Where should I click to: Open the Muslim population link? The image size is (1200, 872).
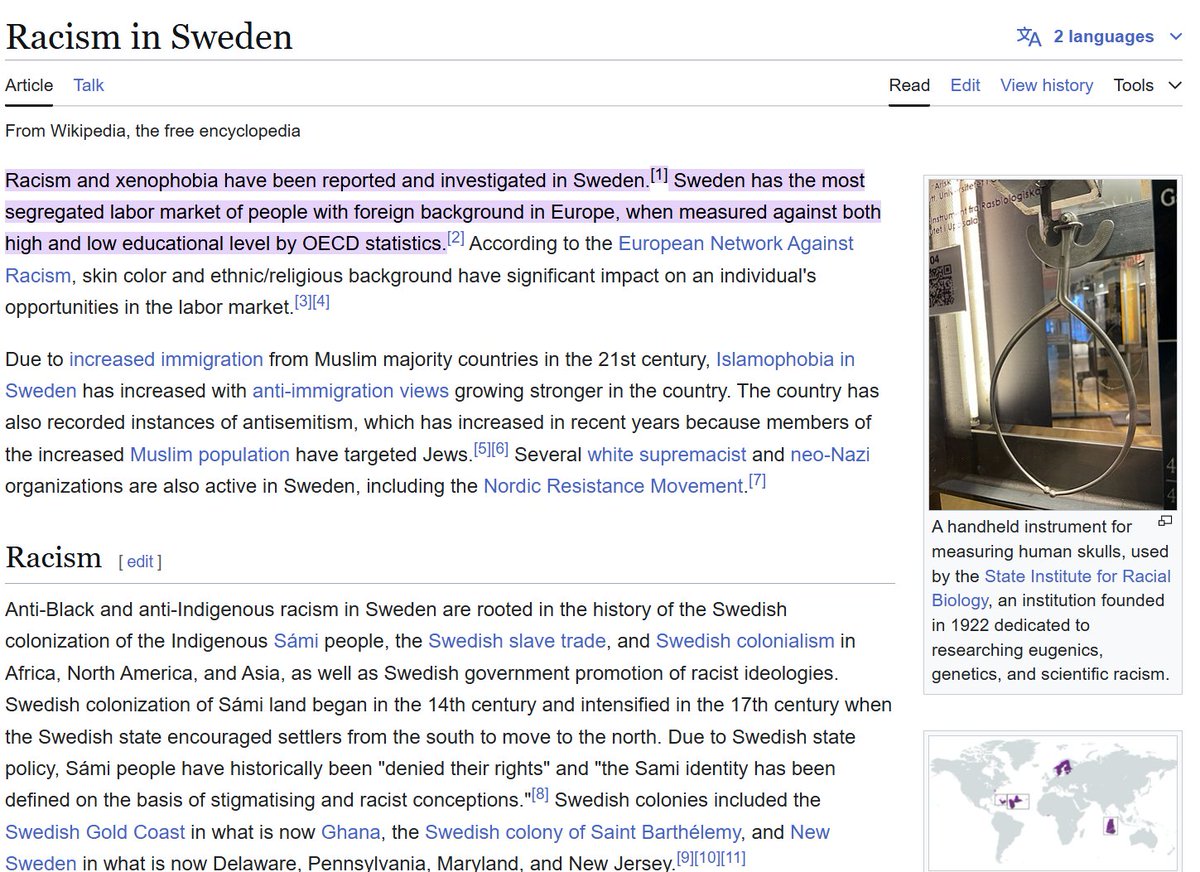[x=210, y=455]
